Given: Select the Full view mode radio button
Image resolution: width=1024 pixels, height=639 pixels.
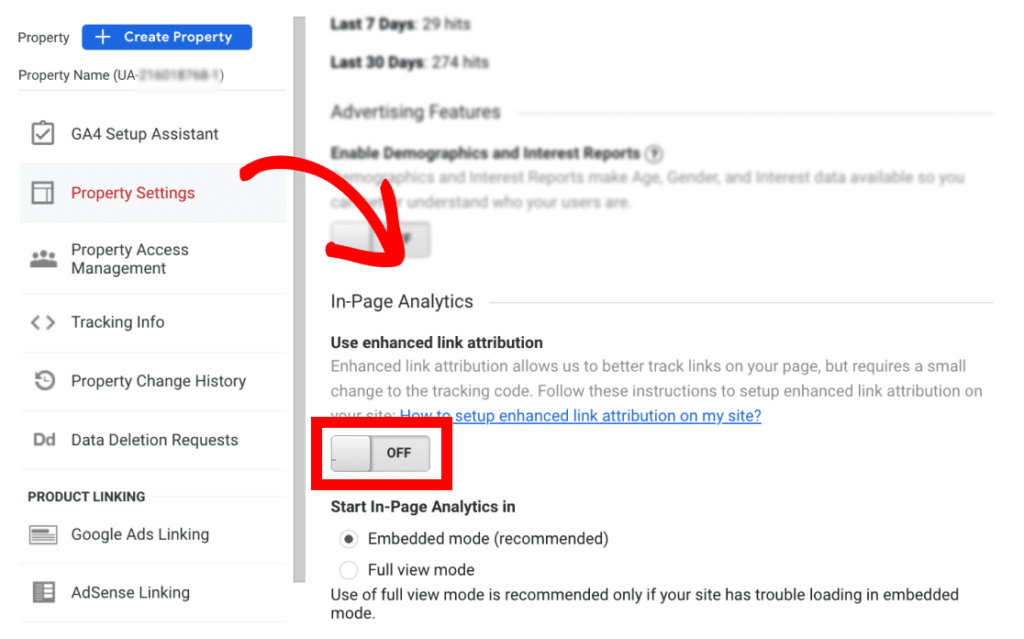Looking at the screenshot, I should point(348,570).
